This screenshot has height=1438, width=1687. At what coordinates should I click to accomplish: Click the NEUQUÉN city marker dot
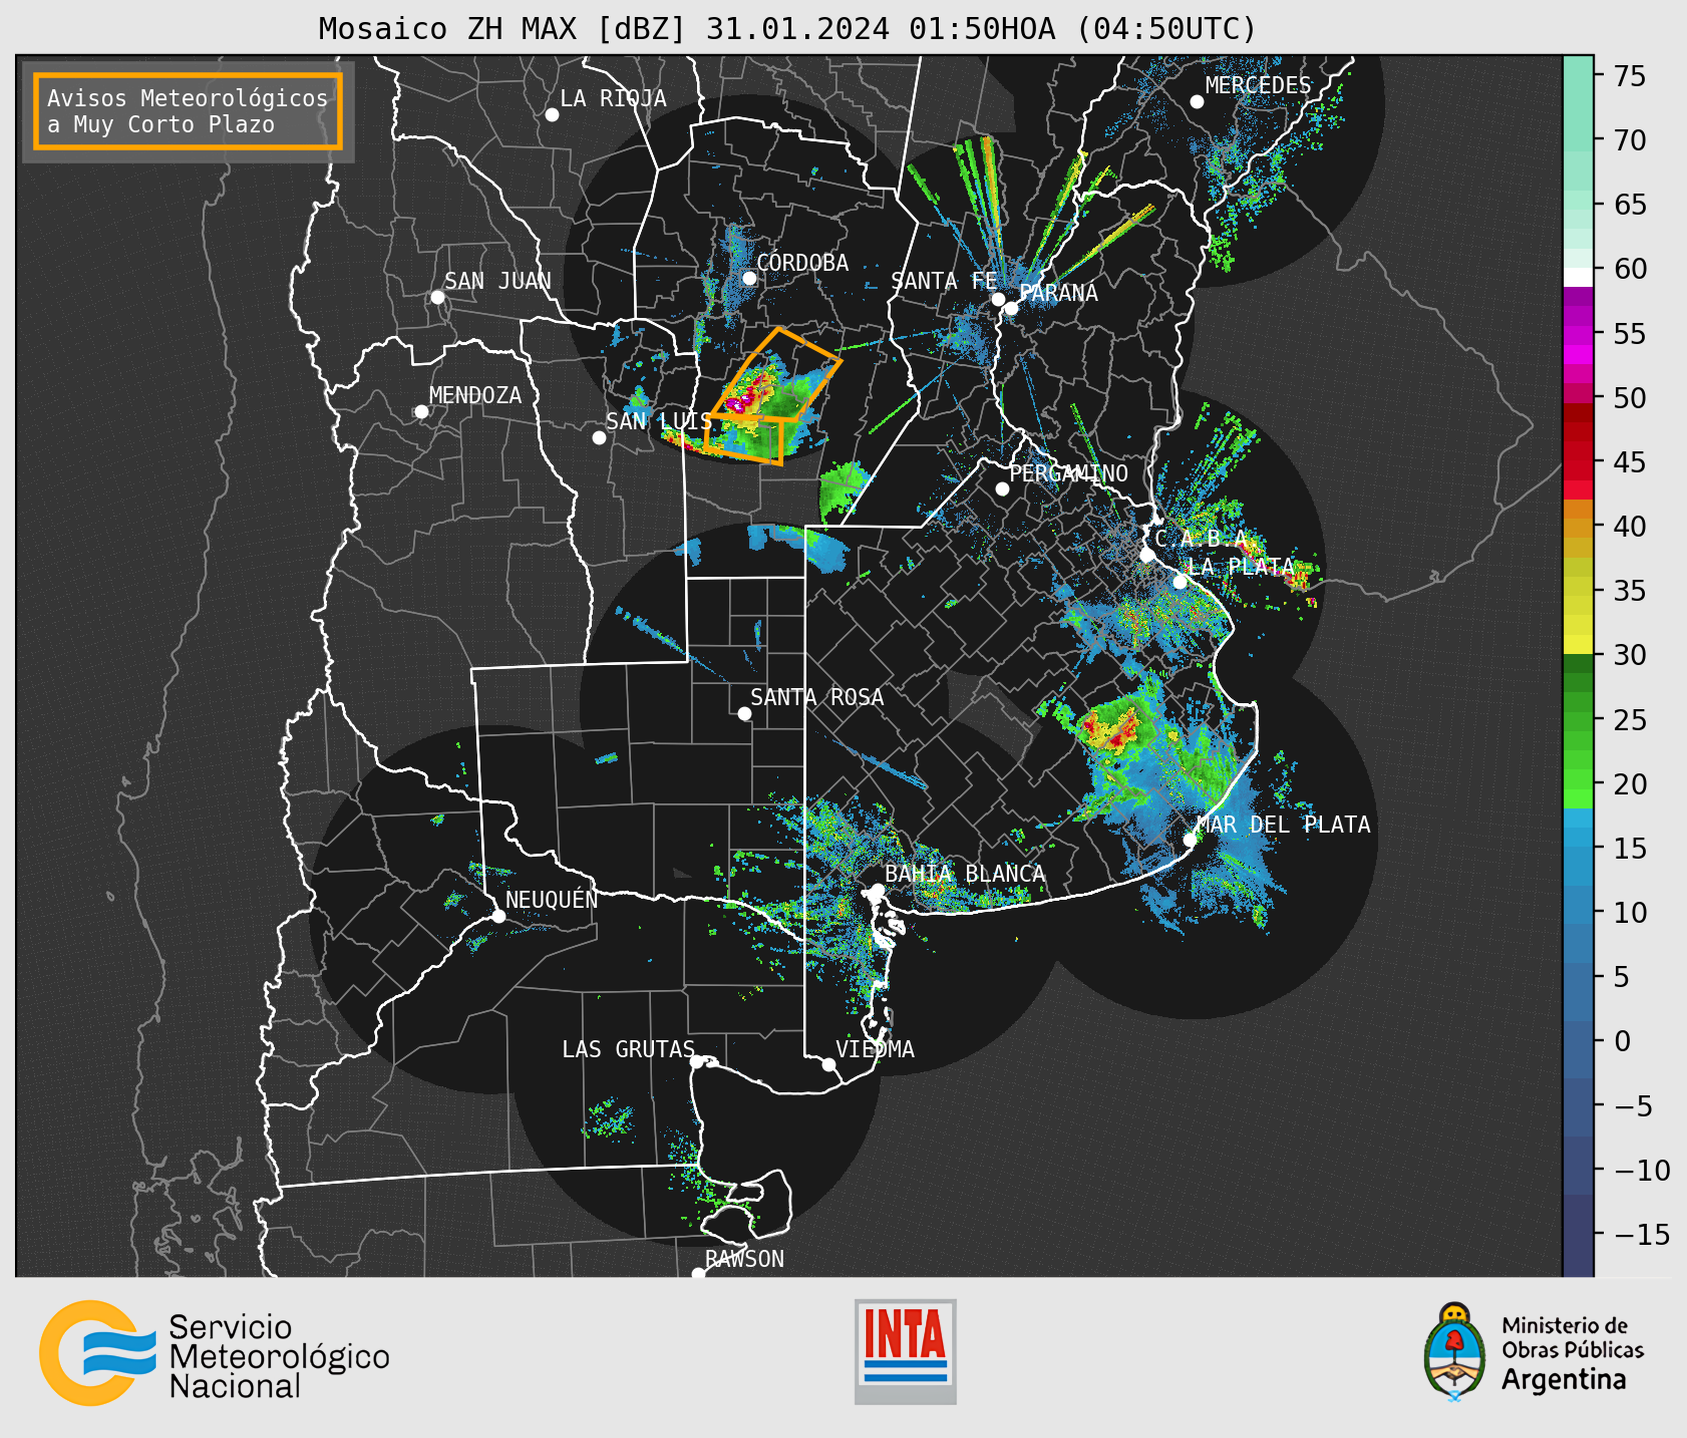tap(498, 916)
